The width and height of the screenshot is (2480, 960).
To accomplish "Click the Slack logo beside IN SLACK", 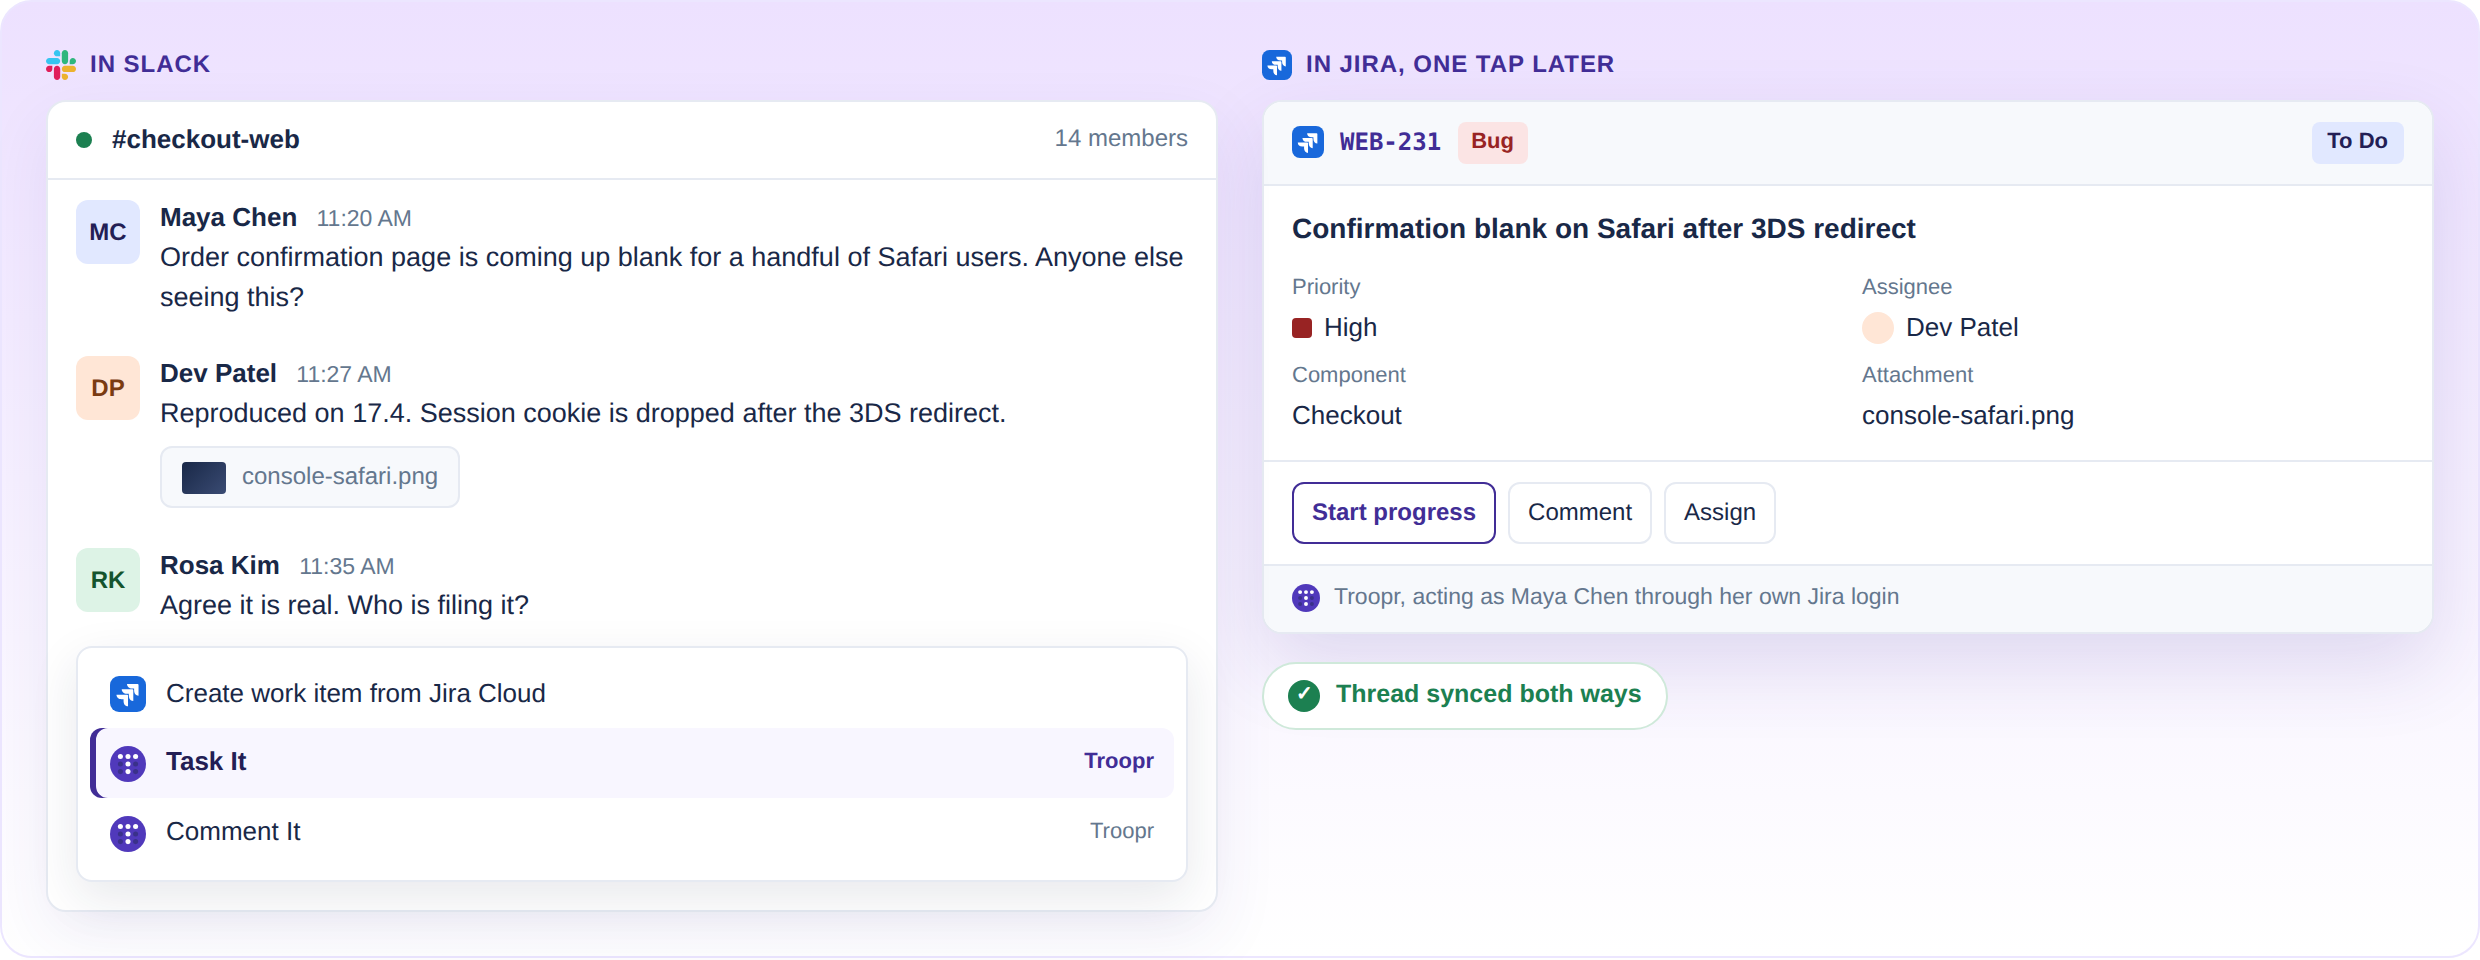I will tap(61, 65).
